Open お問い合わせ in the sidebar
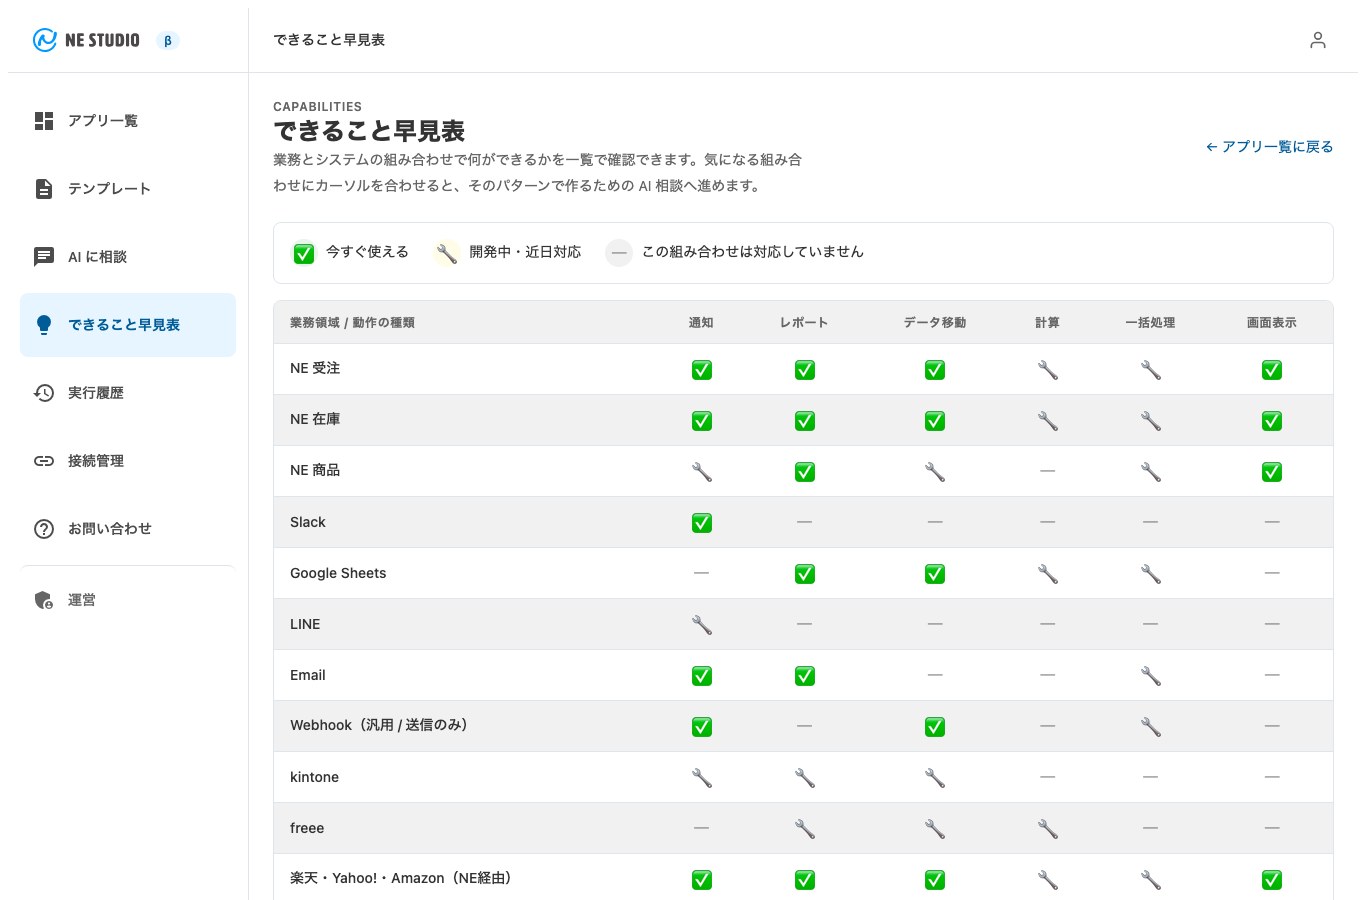The width and height of the screenshot is (1366, 900). pyautogui.click(x=128, y=529)
